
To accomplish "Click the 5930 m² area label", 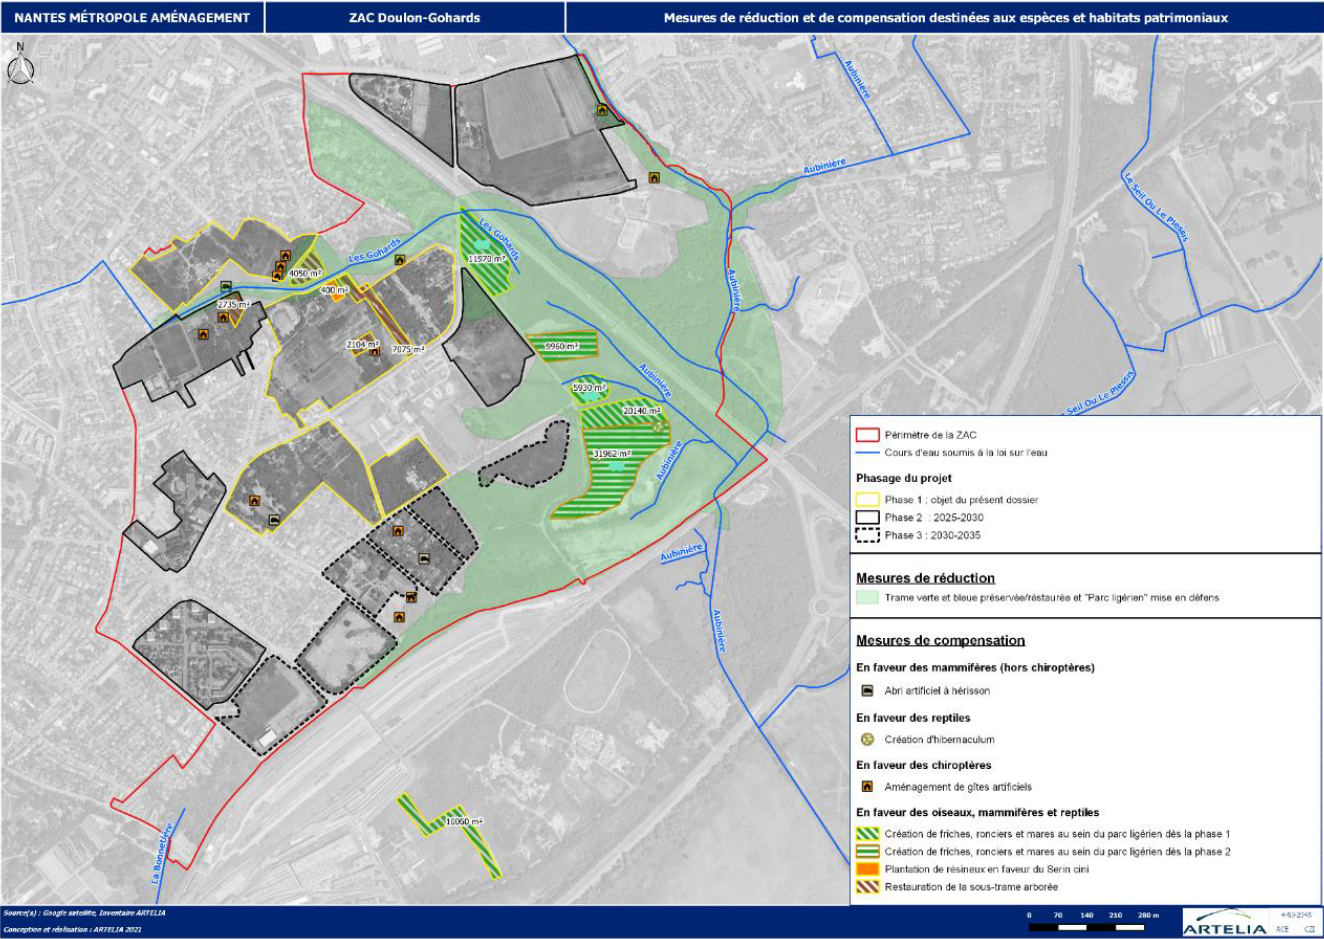I will pyautogui.click(x=589, y=387).
